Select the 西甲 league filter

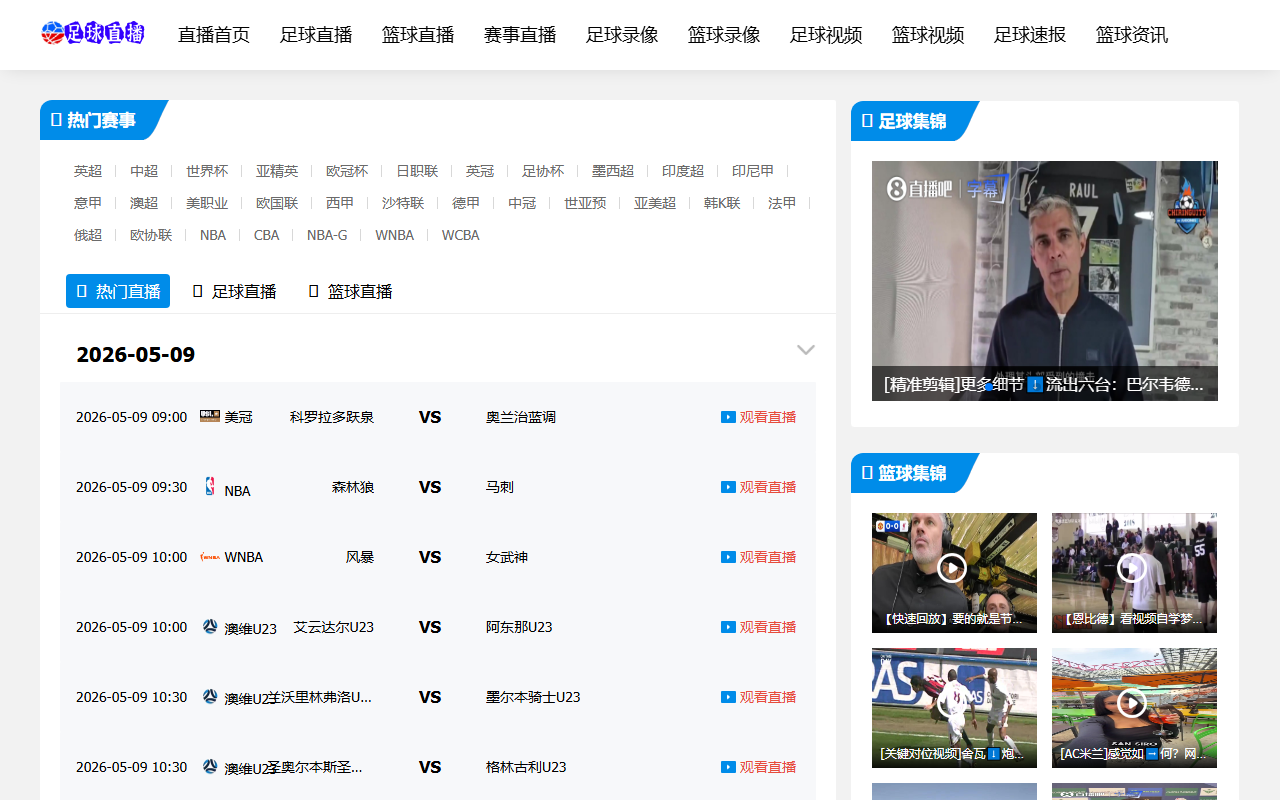pyautogui.click(x=340, y=203)
